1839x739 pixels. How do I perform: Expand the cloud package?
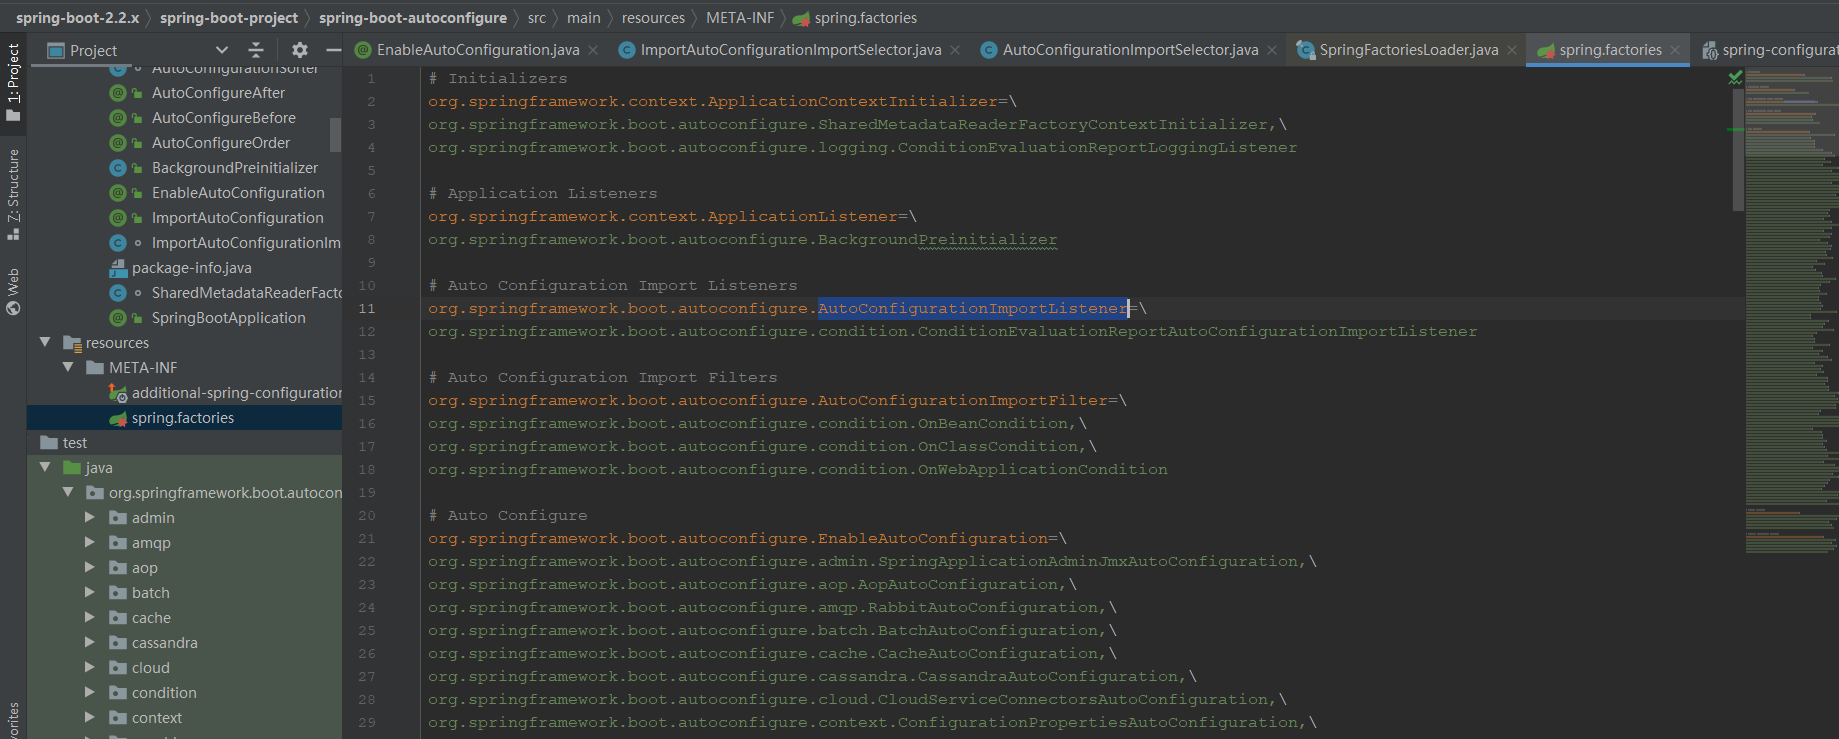click(x=90, y=667)
